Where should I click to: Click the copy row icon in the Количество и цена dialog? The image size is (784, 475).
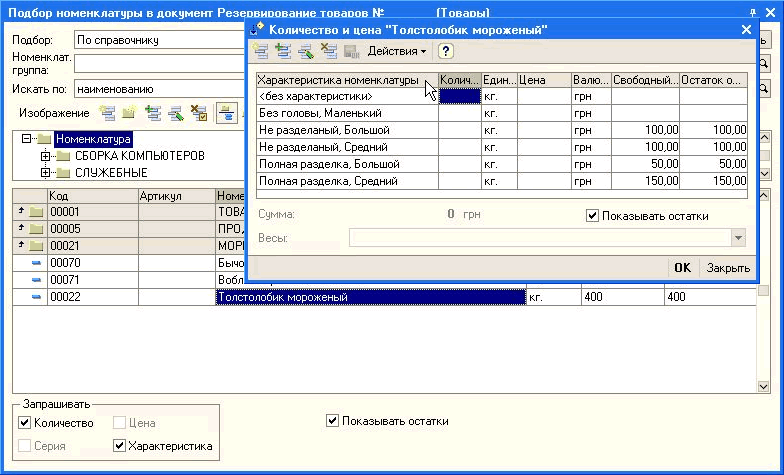283,51
